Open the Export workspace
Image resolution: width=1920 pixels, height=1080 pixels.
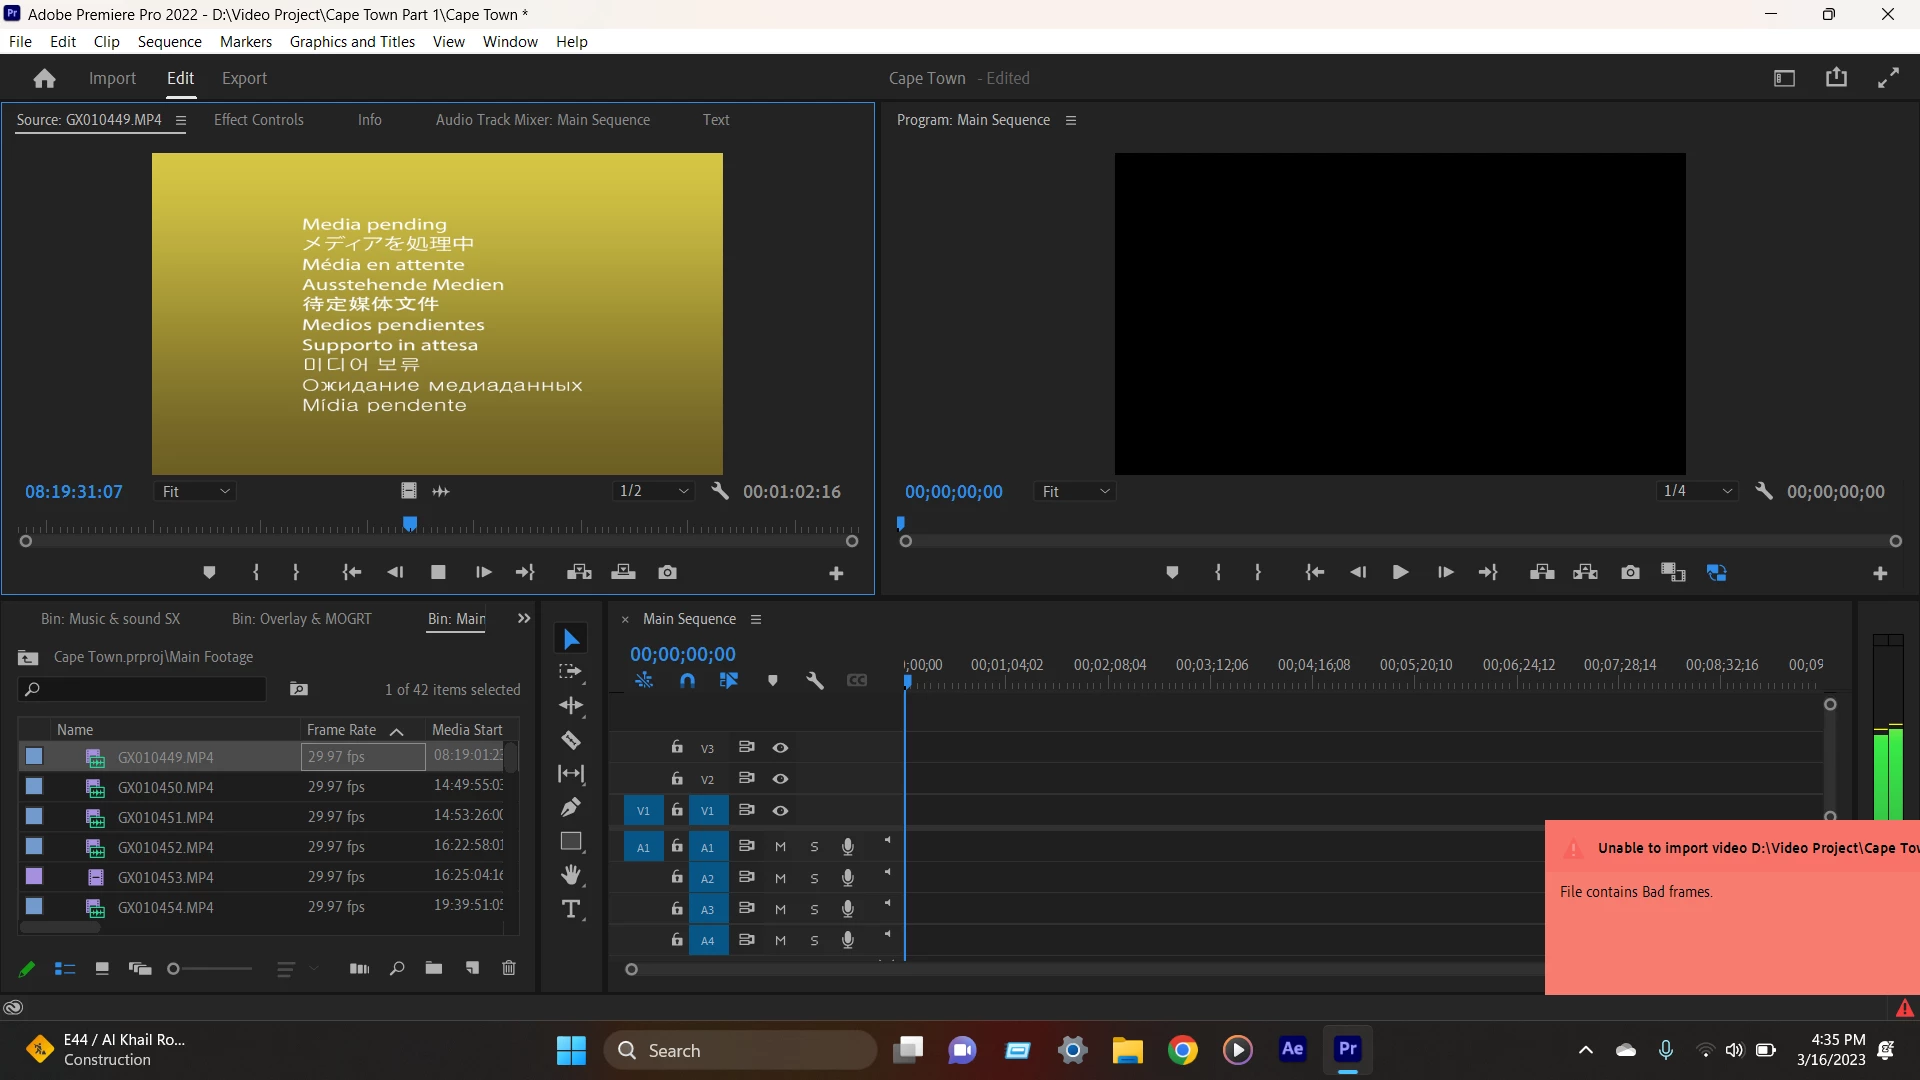tap(244, 78)
